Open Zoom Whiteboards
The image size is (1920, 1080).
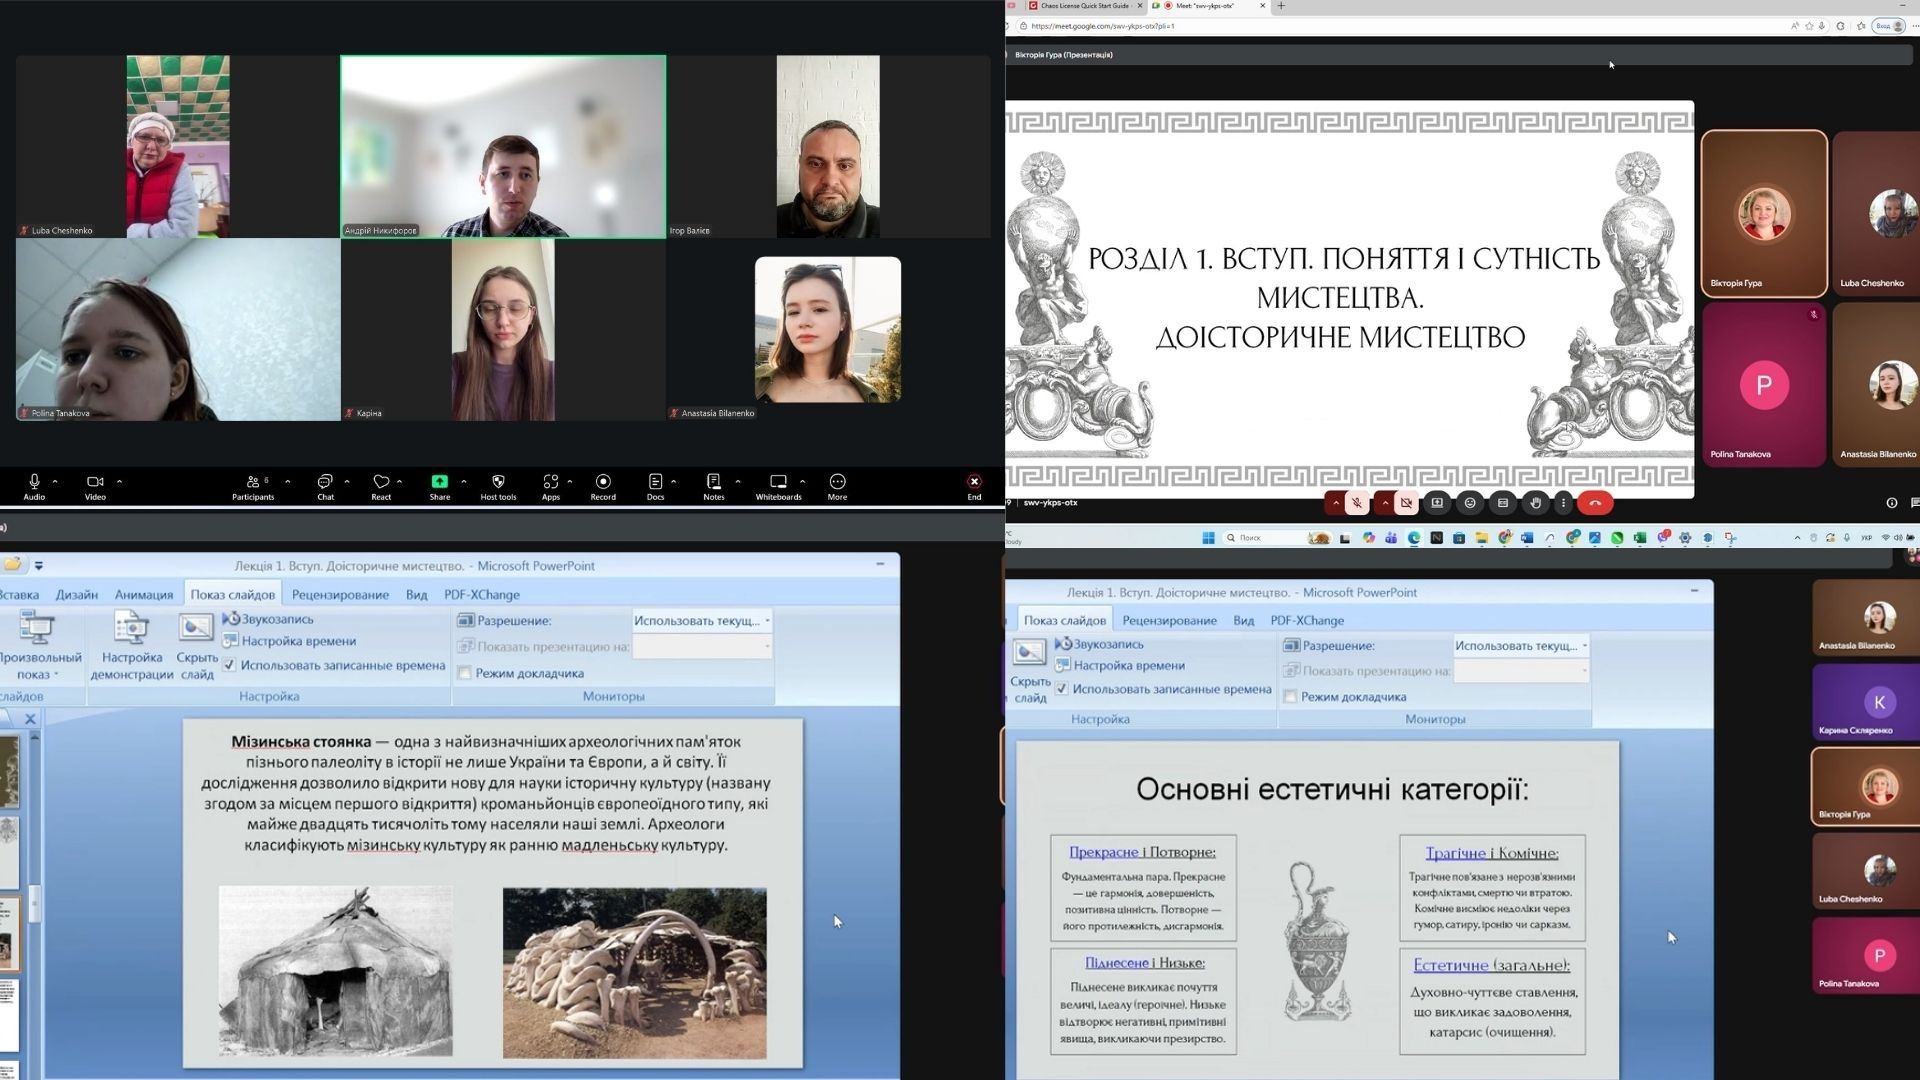pos(778,483)
